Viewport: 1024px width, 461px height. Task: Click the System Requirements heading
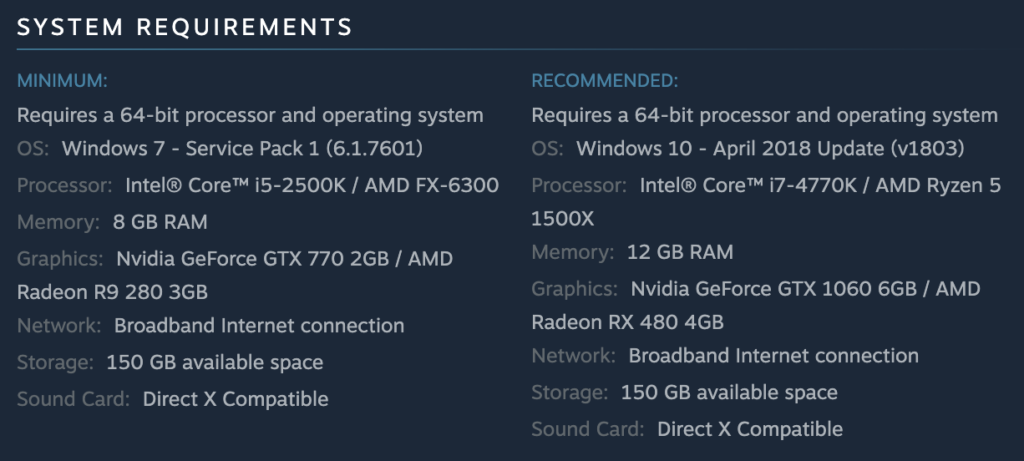184,27
